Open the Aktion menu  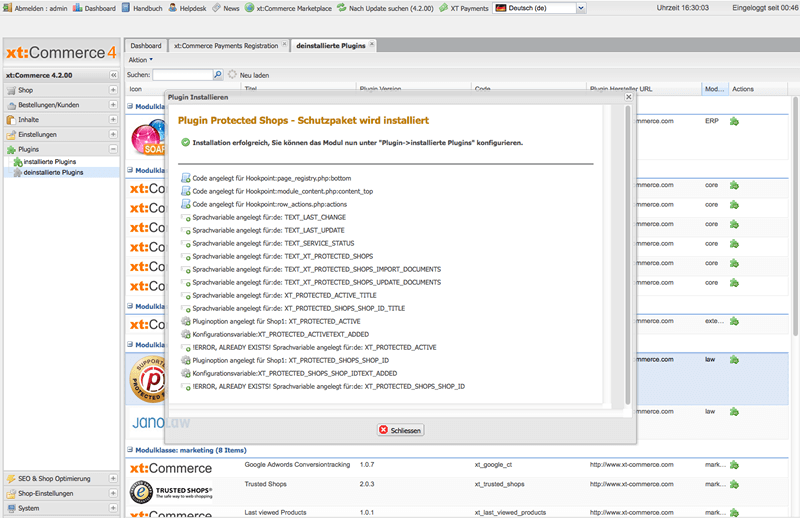click(x=140, y=60)
